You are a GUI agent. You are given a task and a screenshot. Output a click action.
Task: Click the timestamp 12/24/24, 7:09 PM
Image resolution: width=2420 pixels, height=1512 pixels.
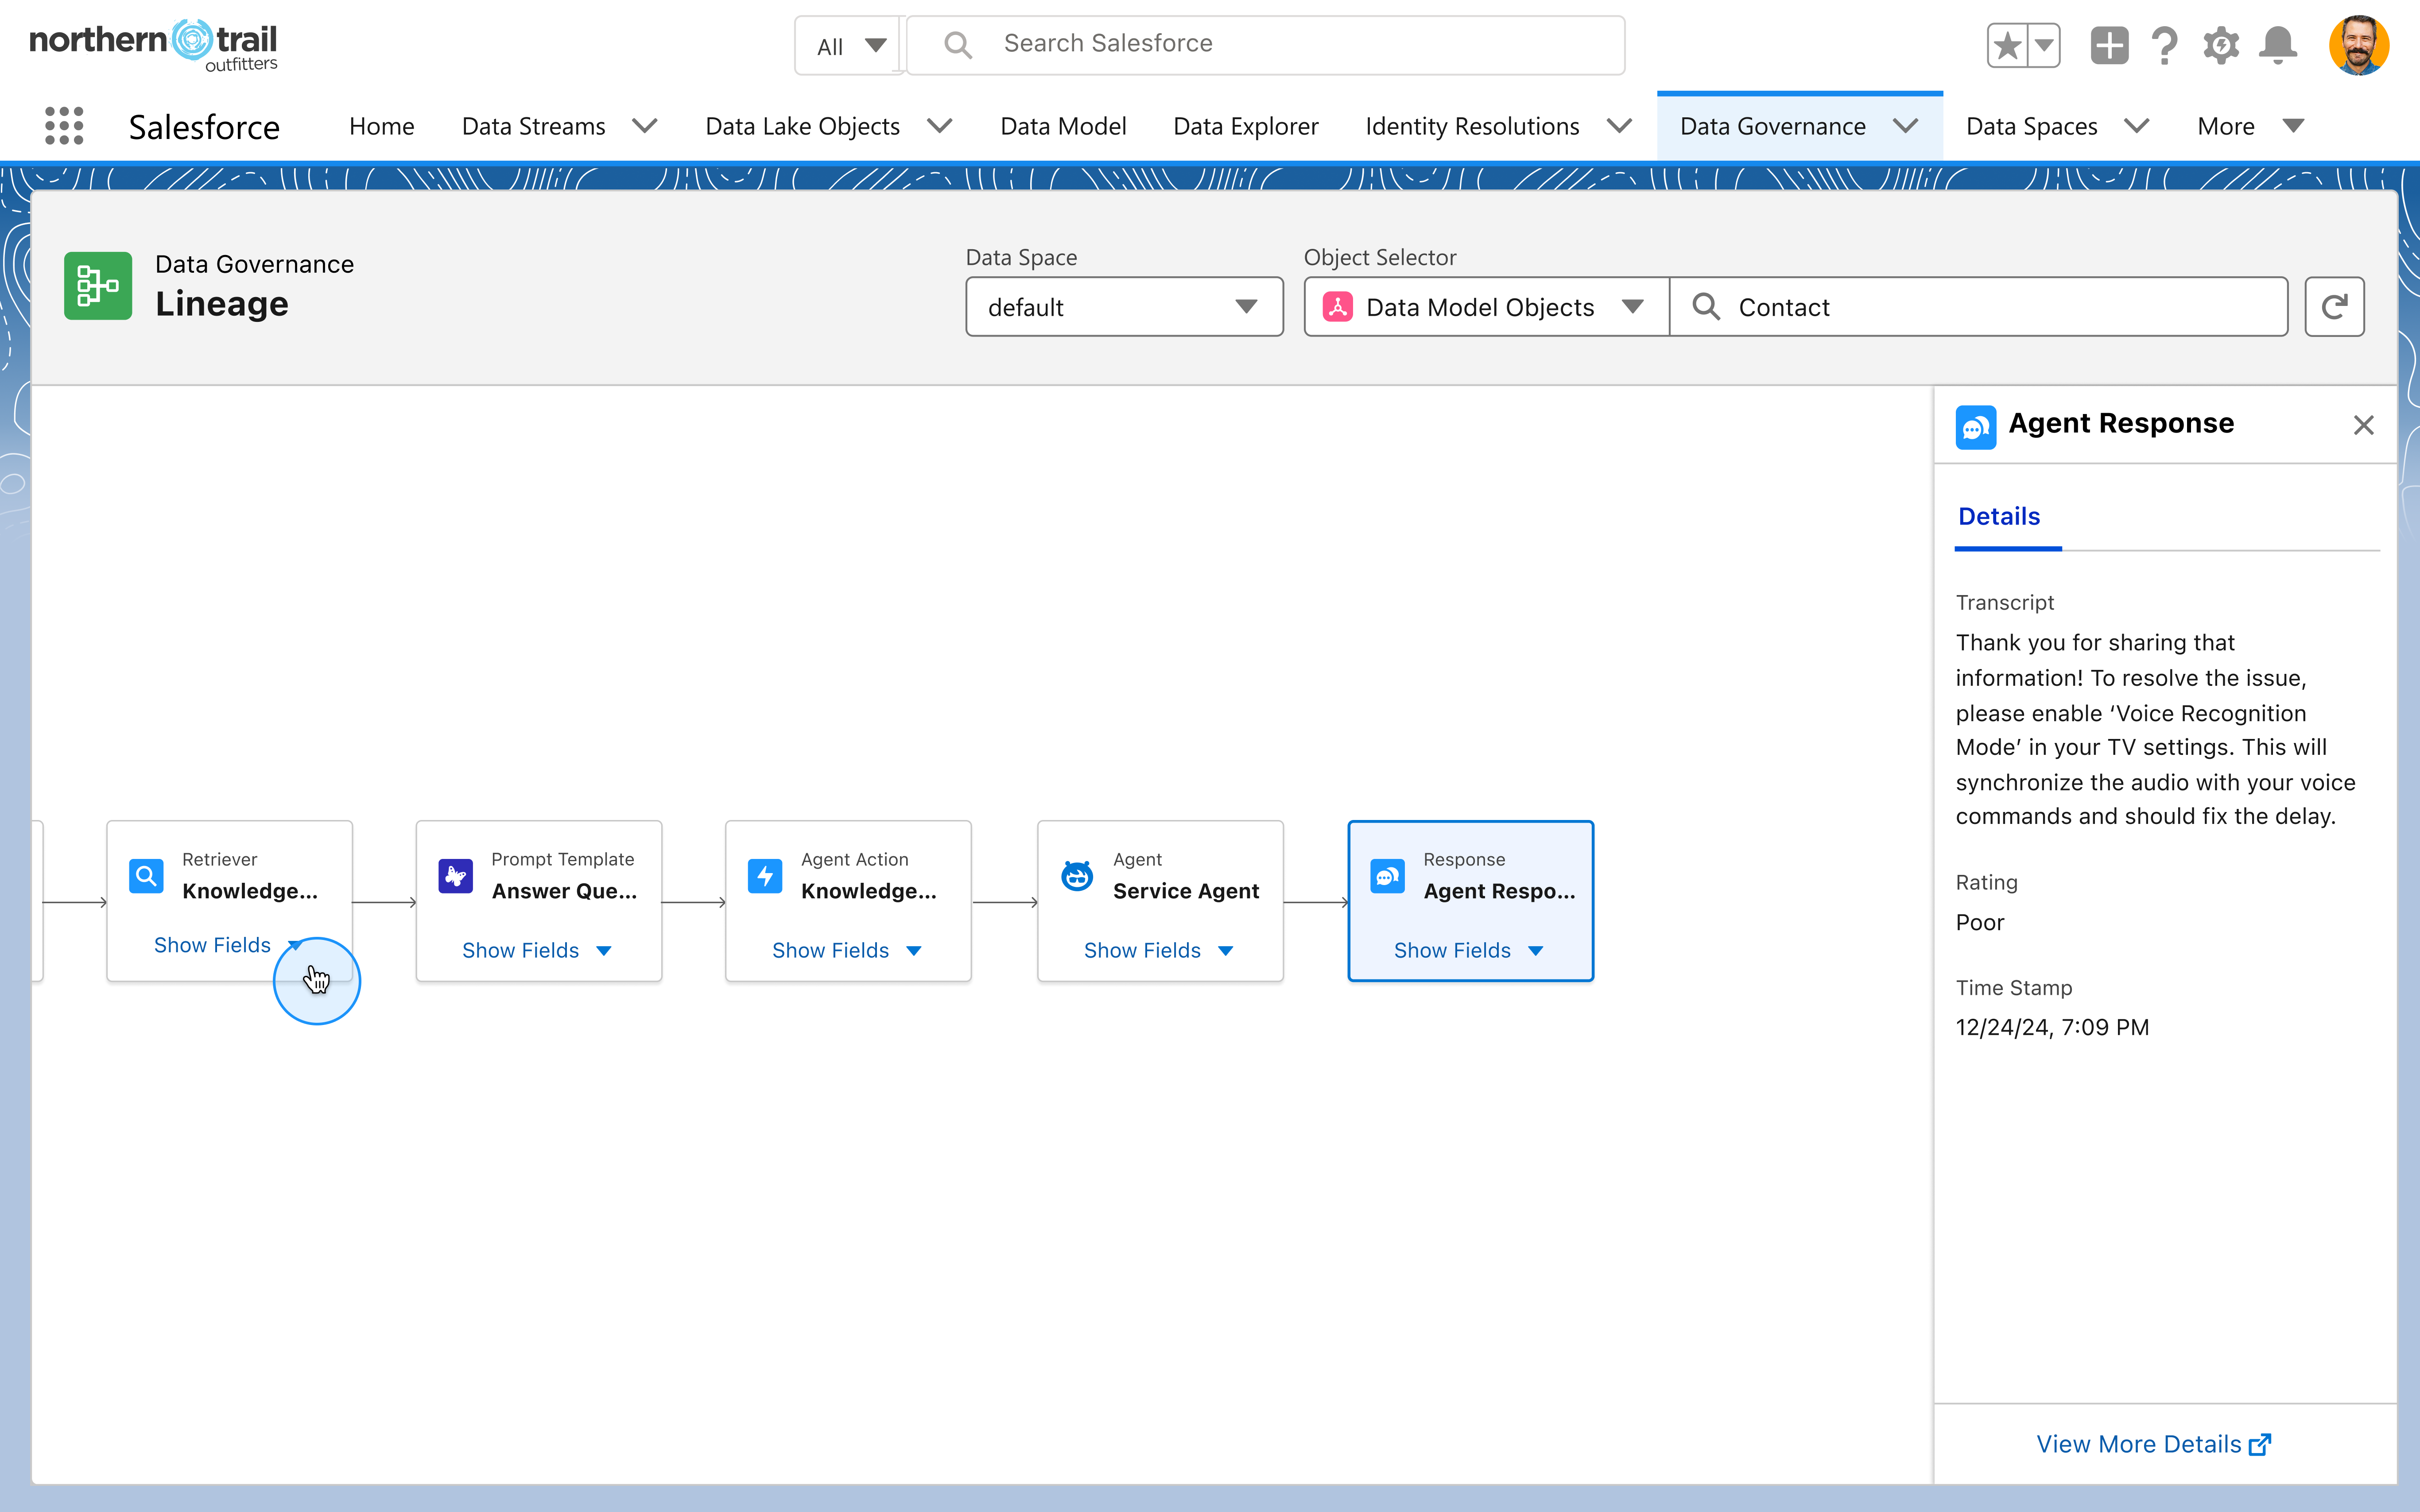click(2052, 1027)
